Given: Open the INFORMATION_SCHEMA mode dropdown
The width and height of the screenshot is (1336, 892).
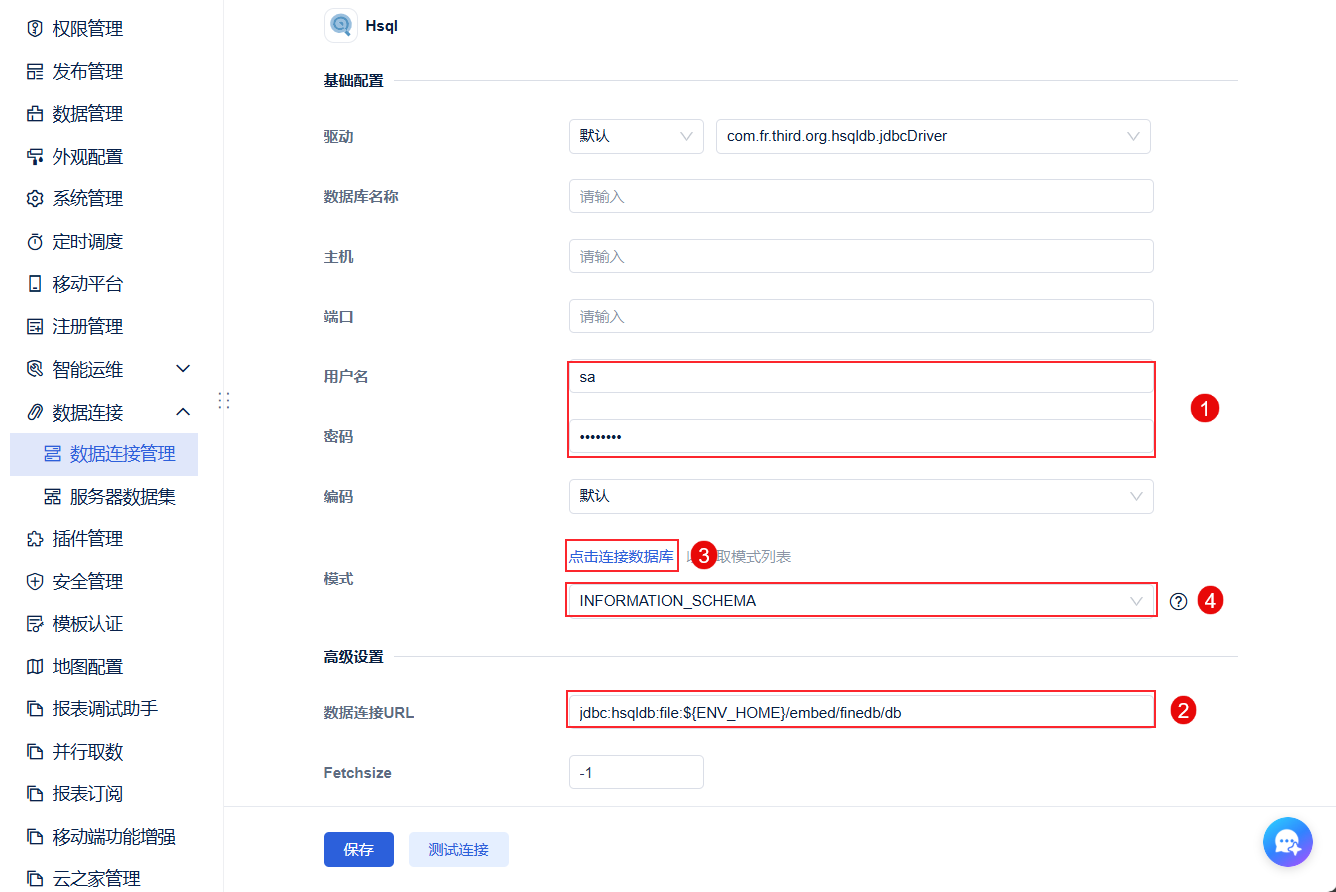Looking at the screenshot, I should [860, 601].
